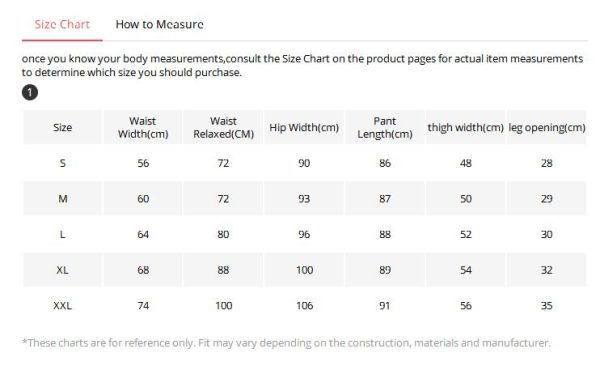The image size is (600, 370).
Task: Switch to How to Measure tab
Action: tap(160, 24)
